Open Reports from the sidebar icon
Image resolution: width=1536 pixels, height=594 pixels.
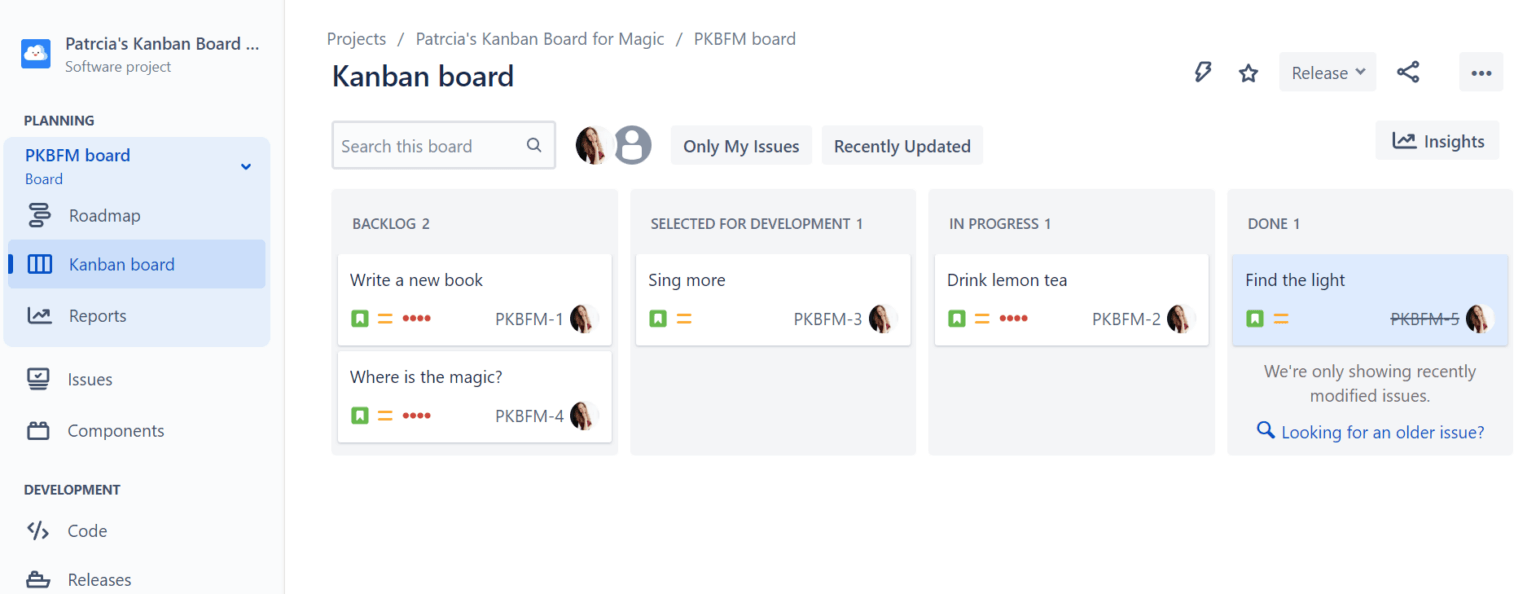[40, 315]
